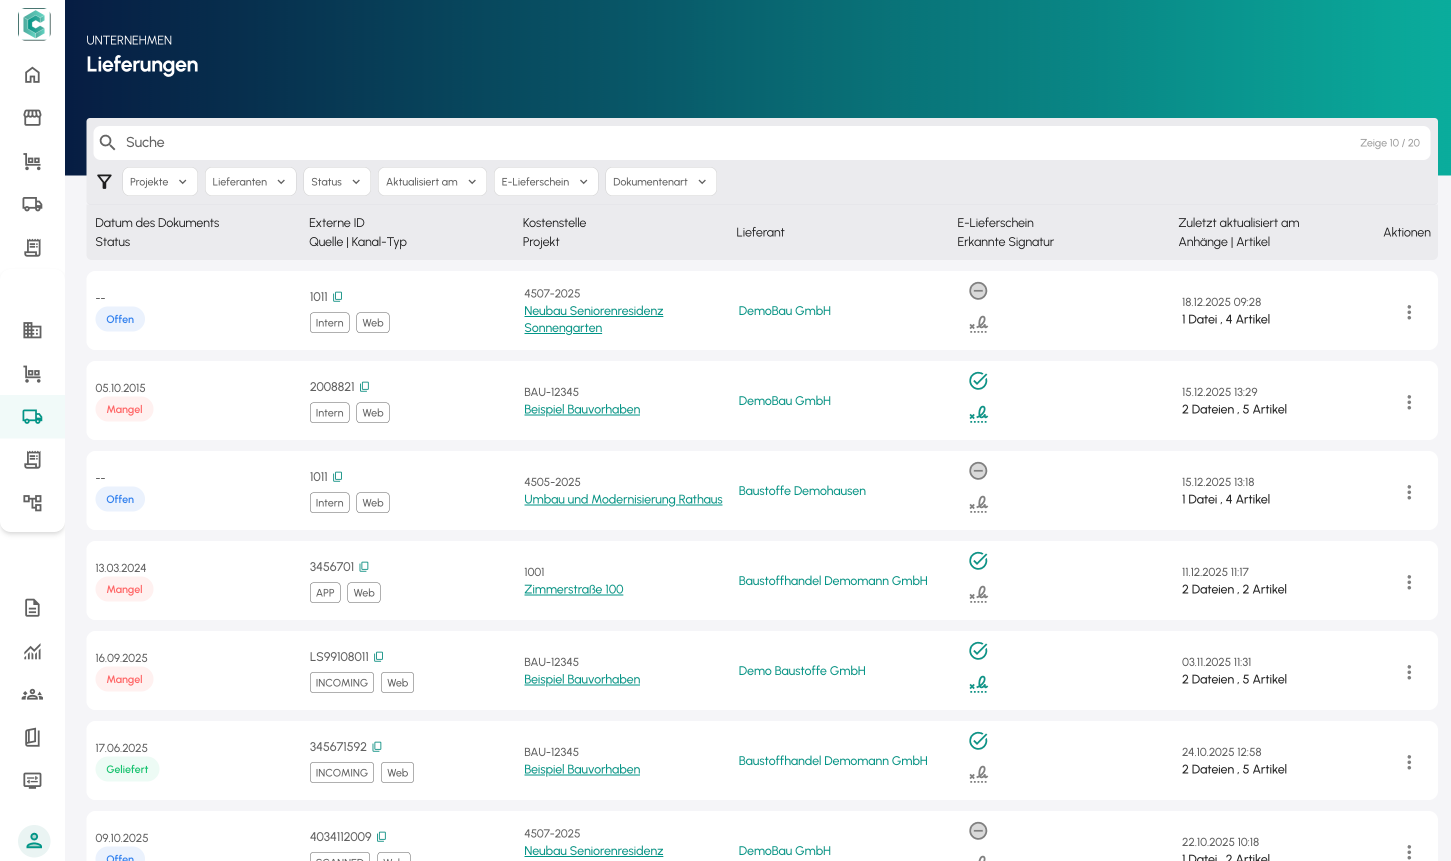Expand the E-Lieferschein filter dropdown

[x=546, y=182]
